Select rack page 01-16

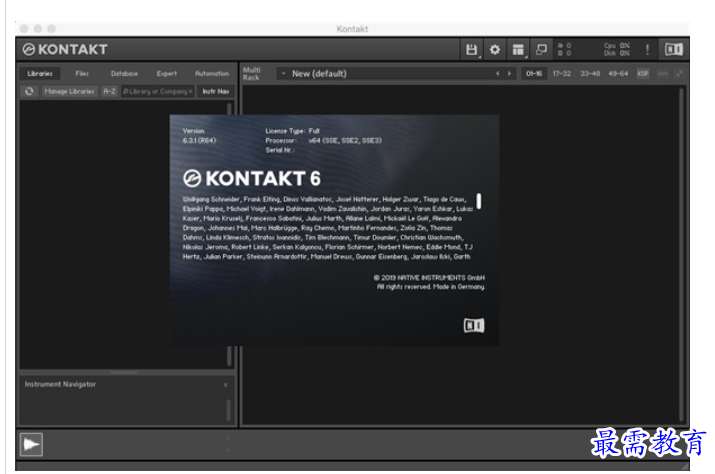coord(534,73)
